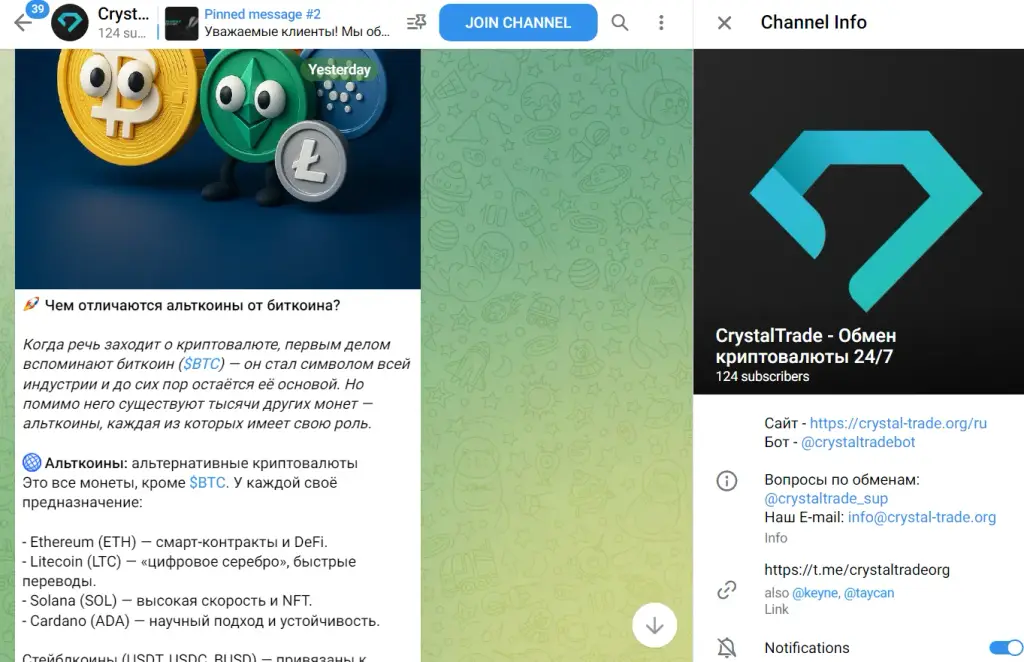Viewport: 1024px width, 662px height.
Task: Open the crystal-trade.org/ru website link
Action: pyautogui.click(x=898, y=423)
